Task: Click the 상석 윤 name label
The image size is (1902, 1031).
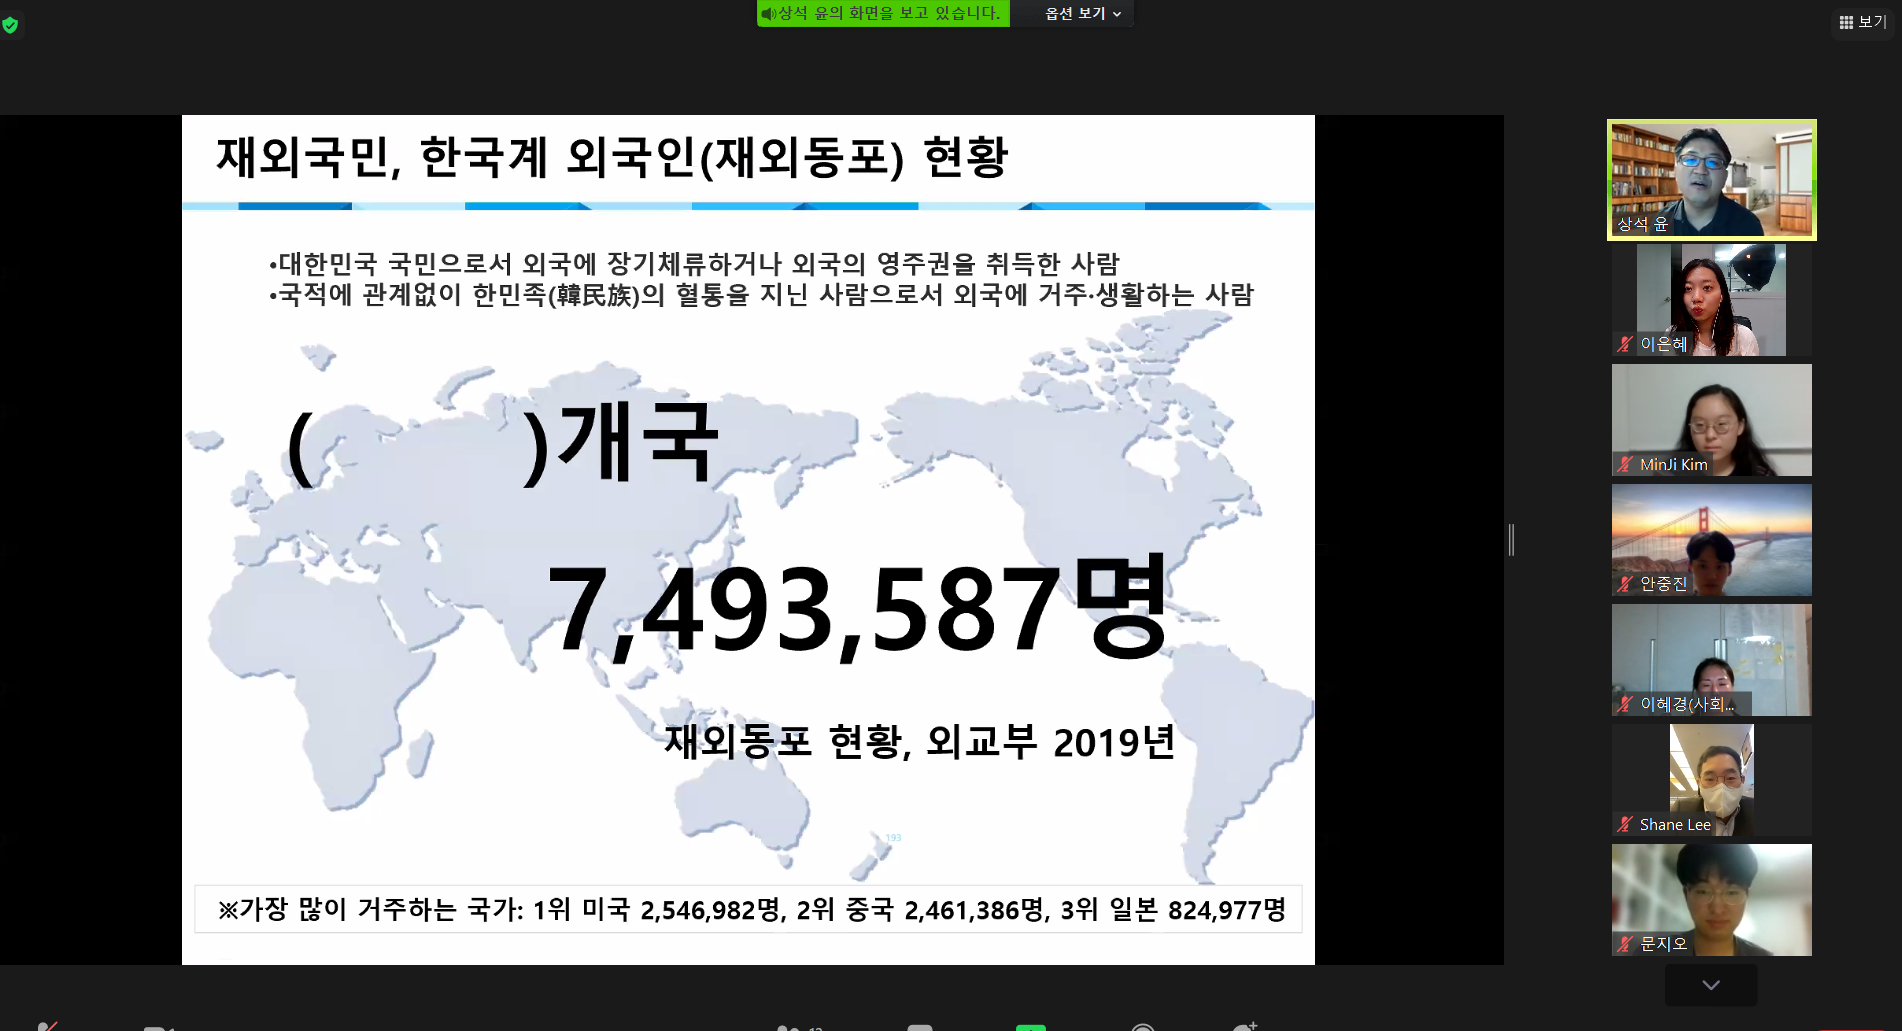Action: (1642, 224)
